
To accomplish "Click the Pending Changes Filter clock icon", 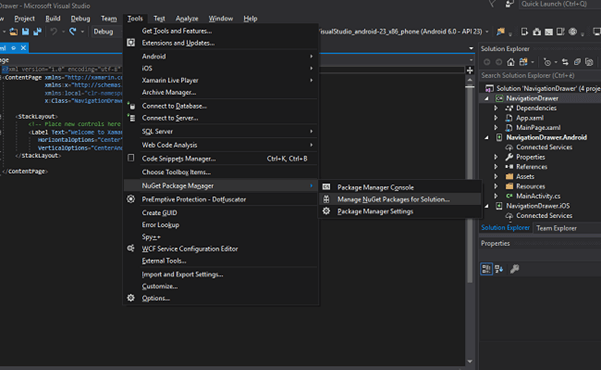I will tap(547, 62).
